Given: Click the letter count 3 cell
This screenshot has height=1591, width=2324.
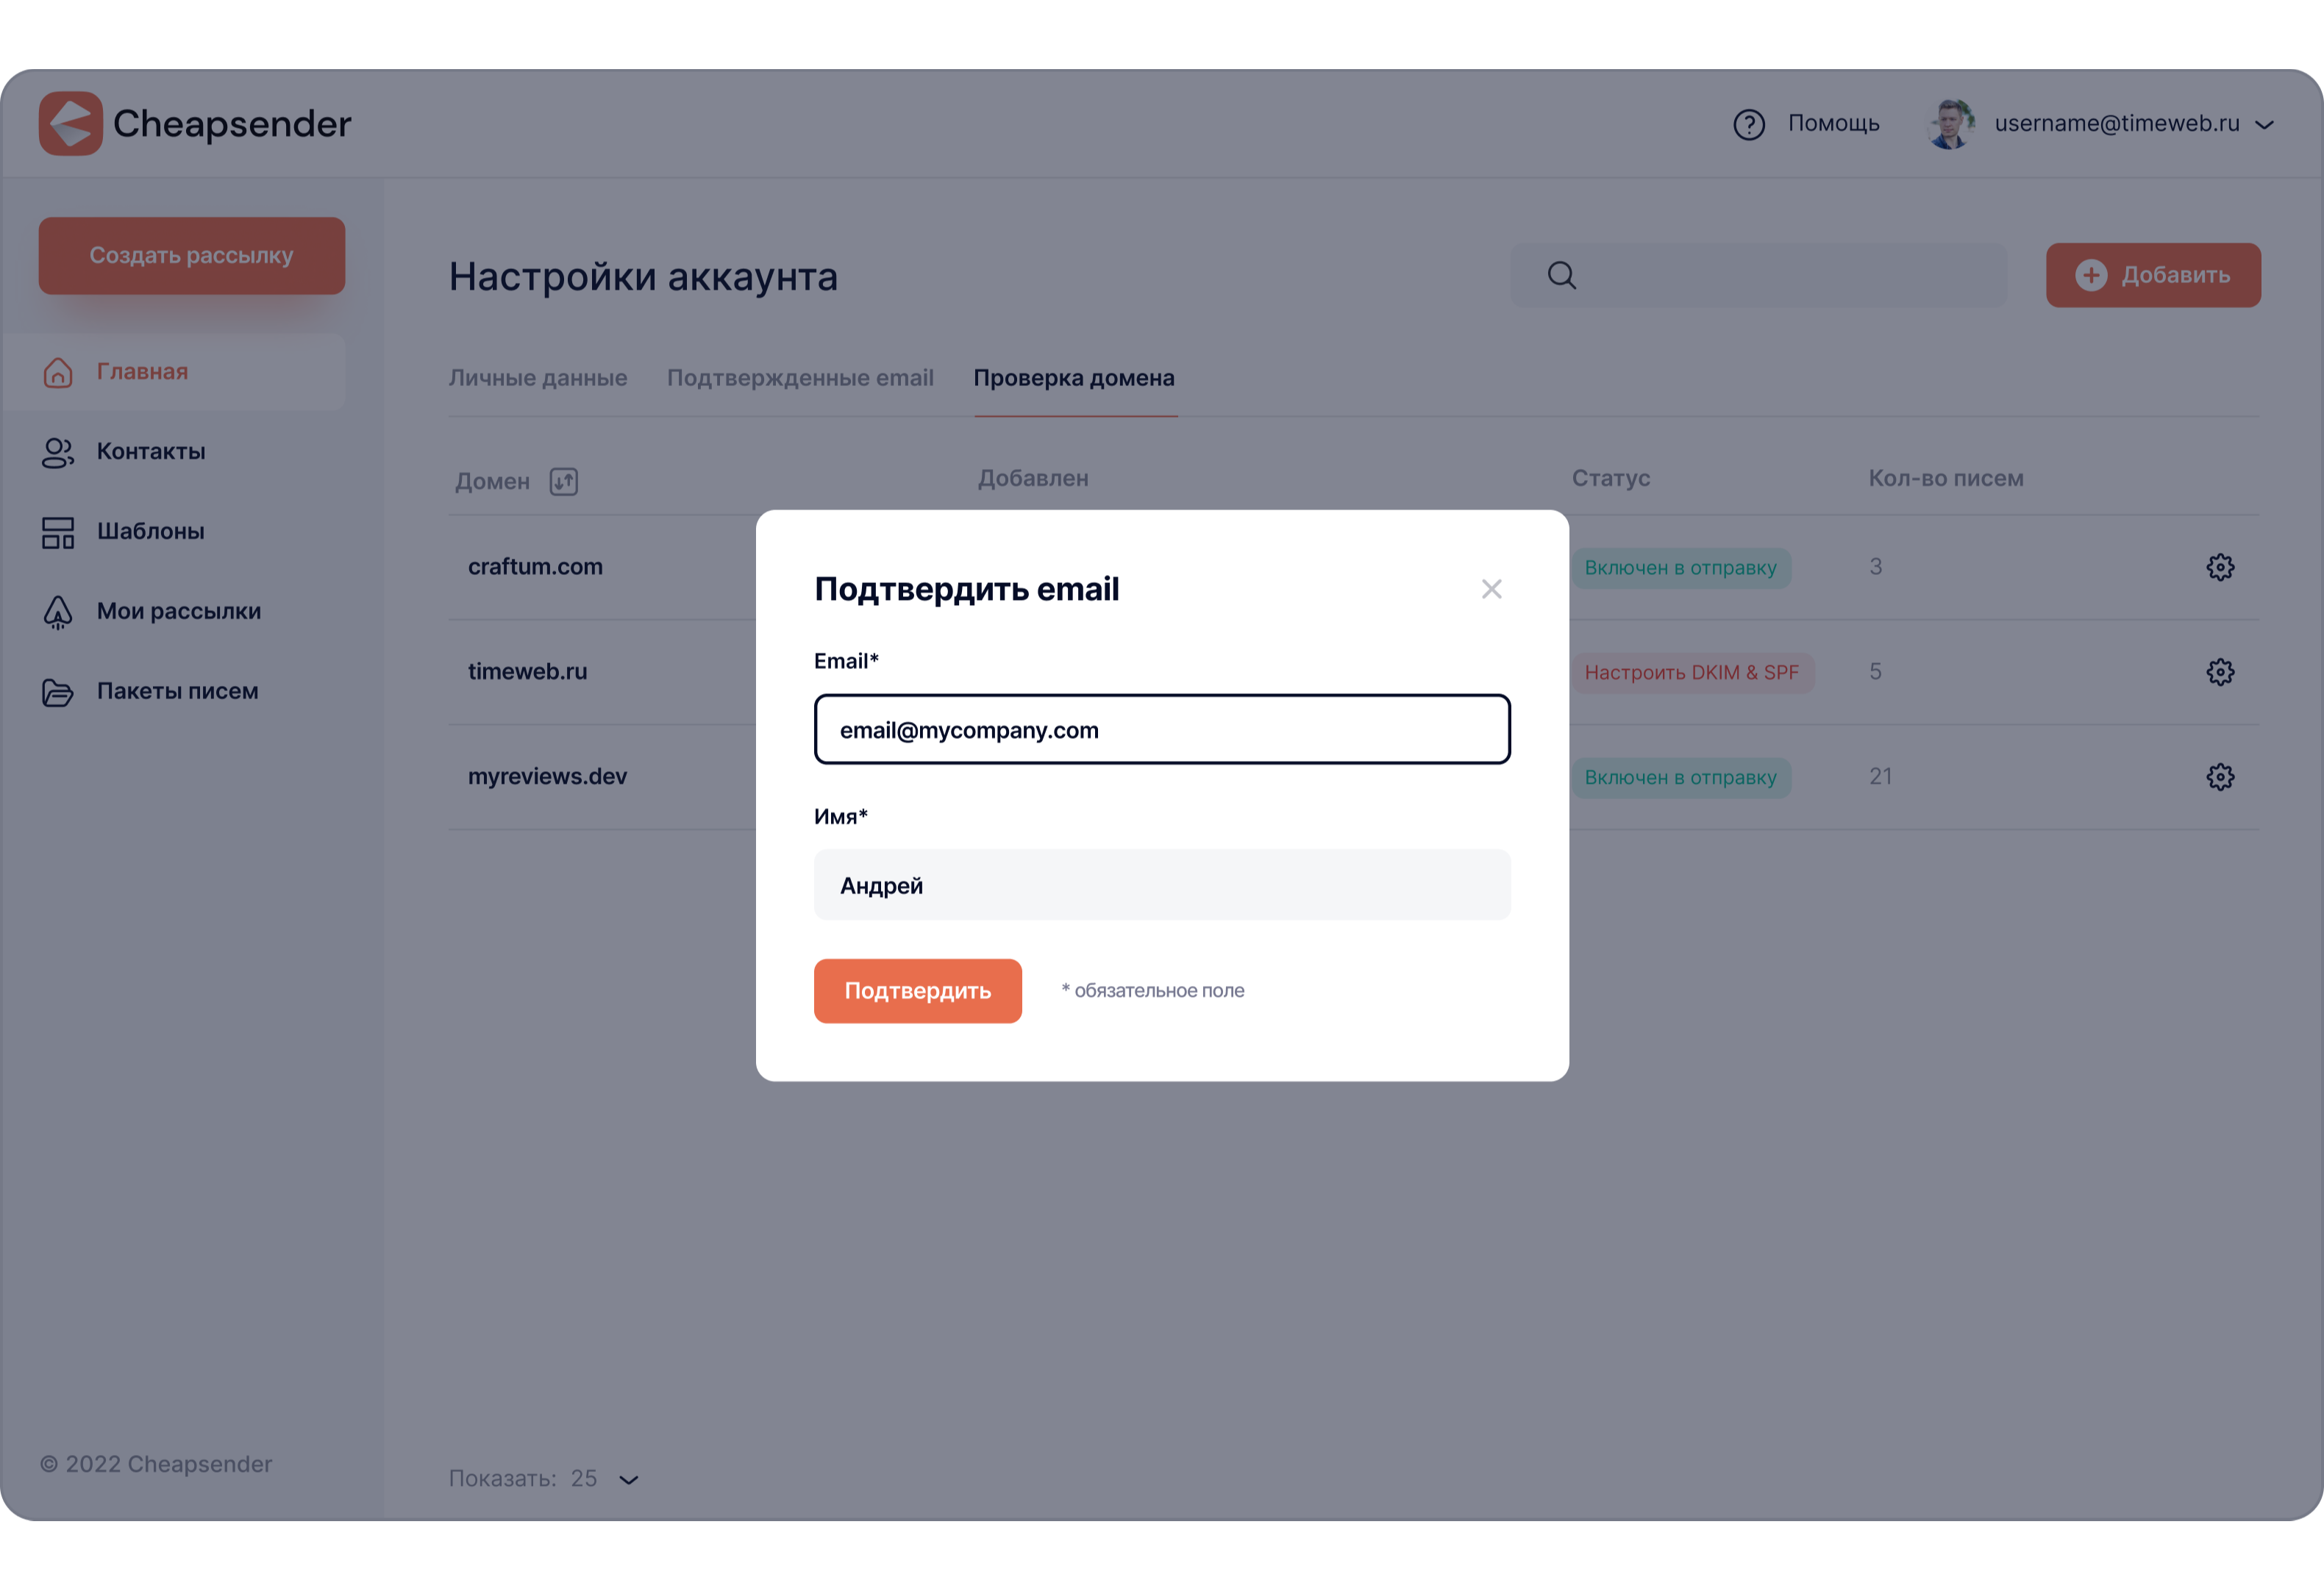Looking at the screenshot, I should [1876, 567].
